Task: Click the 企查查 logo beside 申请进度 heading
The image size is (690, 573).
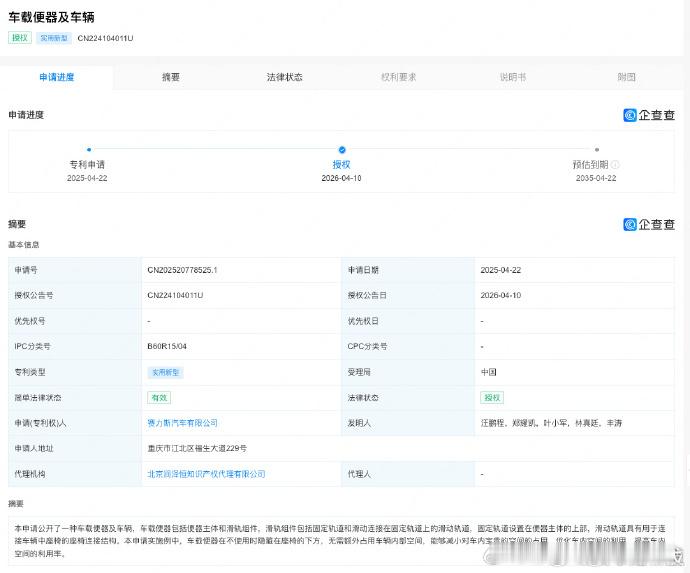Action: pos(649,115)
